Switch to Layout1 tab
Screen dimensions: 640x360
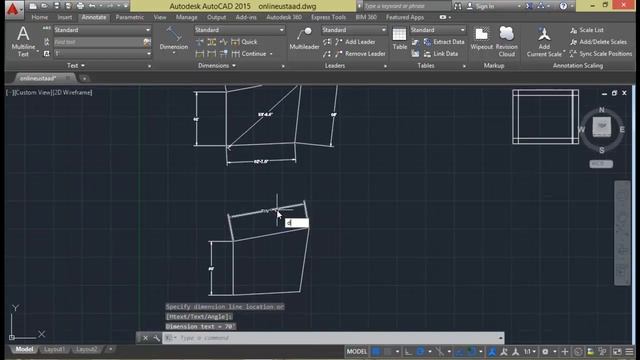(53, 349)
